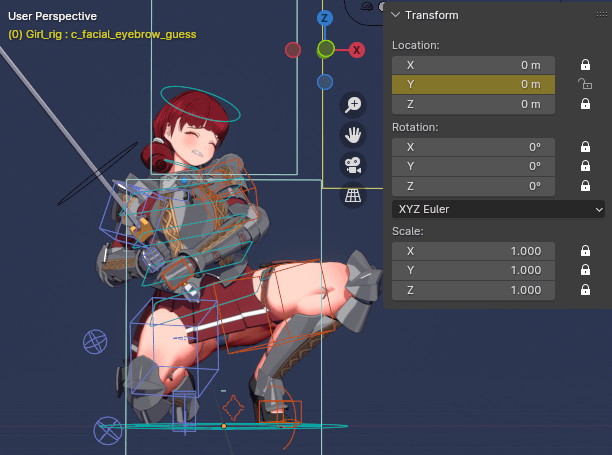Toggle camera view with camera icon
The height and width of the screenshot is (455, 612).
point(353,166)
